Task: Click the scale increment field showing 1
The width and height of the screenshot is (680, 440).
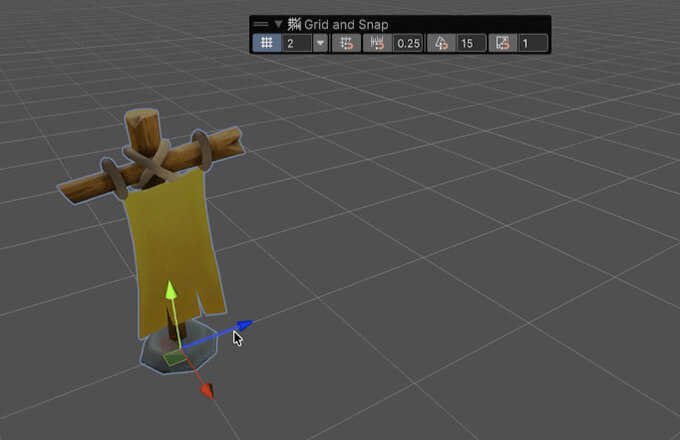Action: tap(532, 43)
